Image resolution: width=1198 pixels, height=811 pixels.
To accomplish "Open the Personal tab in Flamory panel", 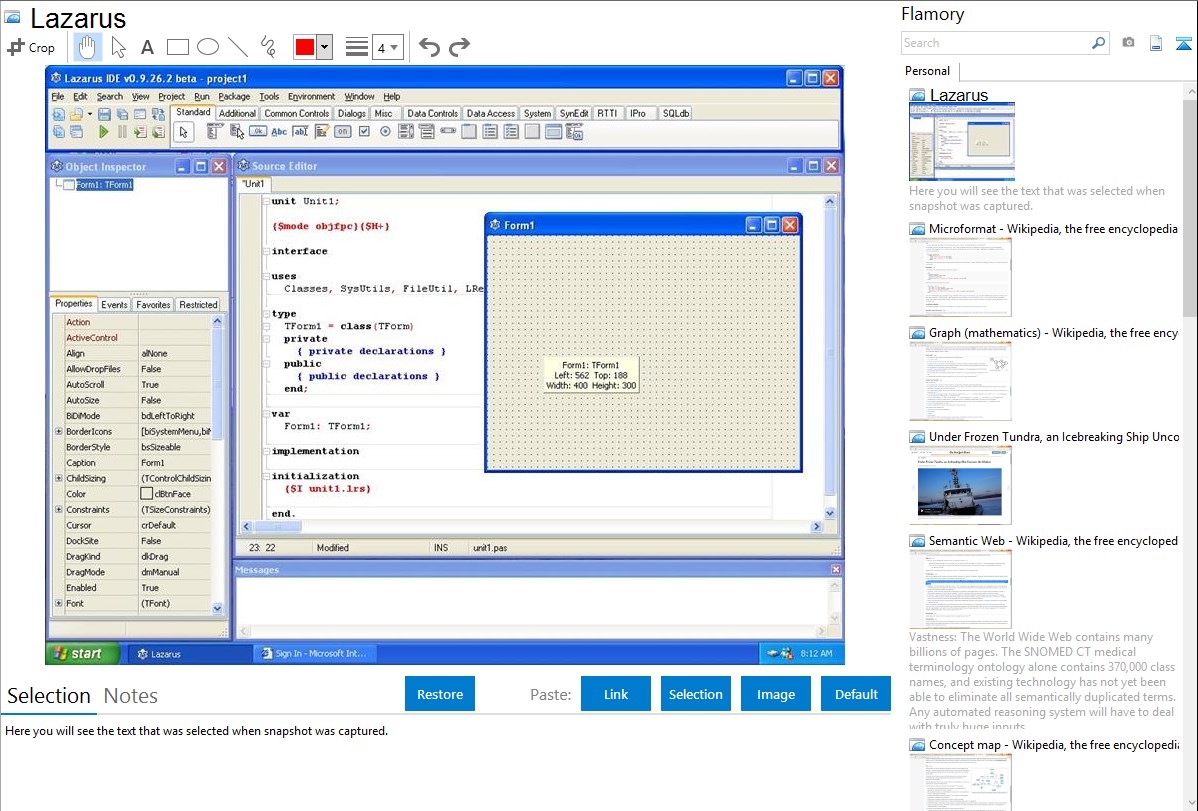I will point(928,71).
